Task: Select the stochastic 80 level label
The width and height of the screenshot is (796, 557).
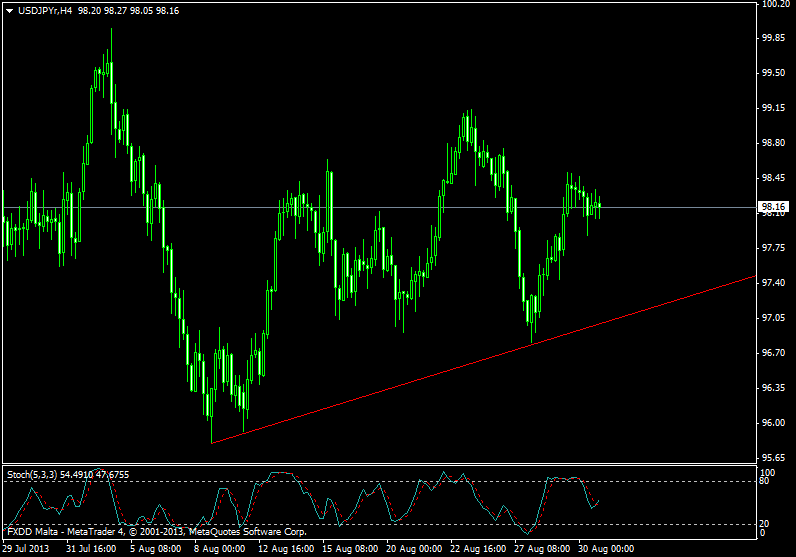Action: coord(764,481)
